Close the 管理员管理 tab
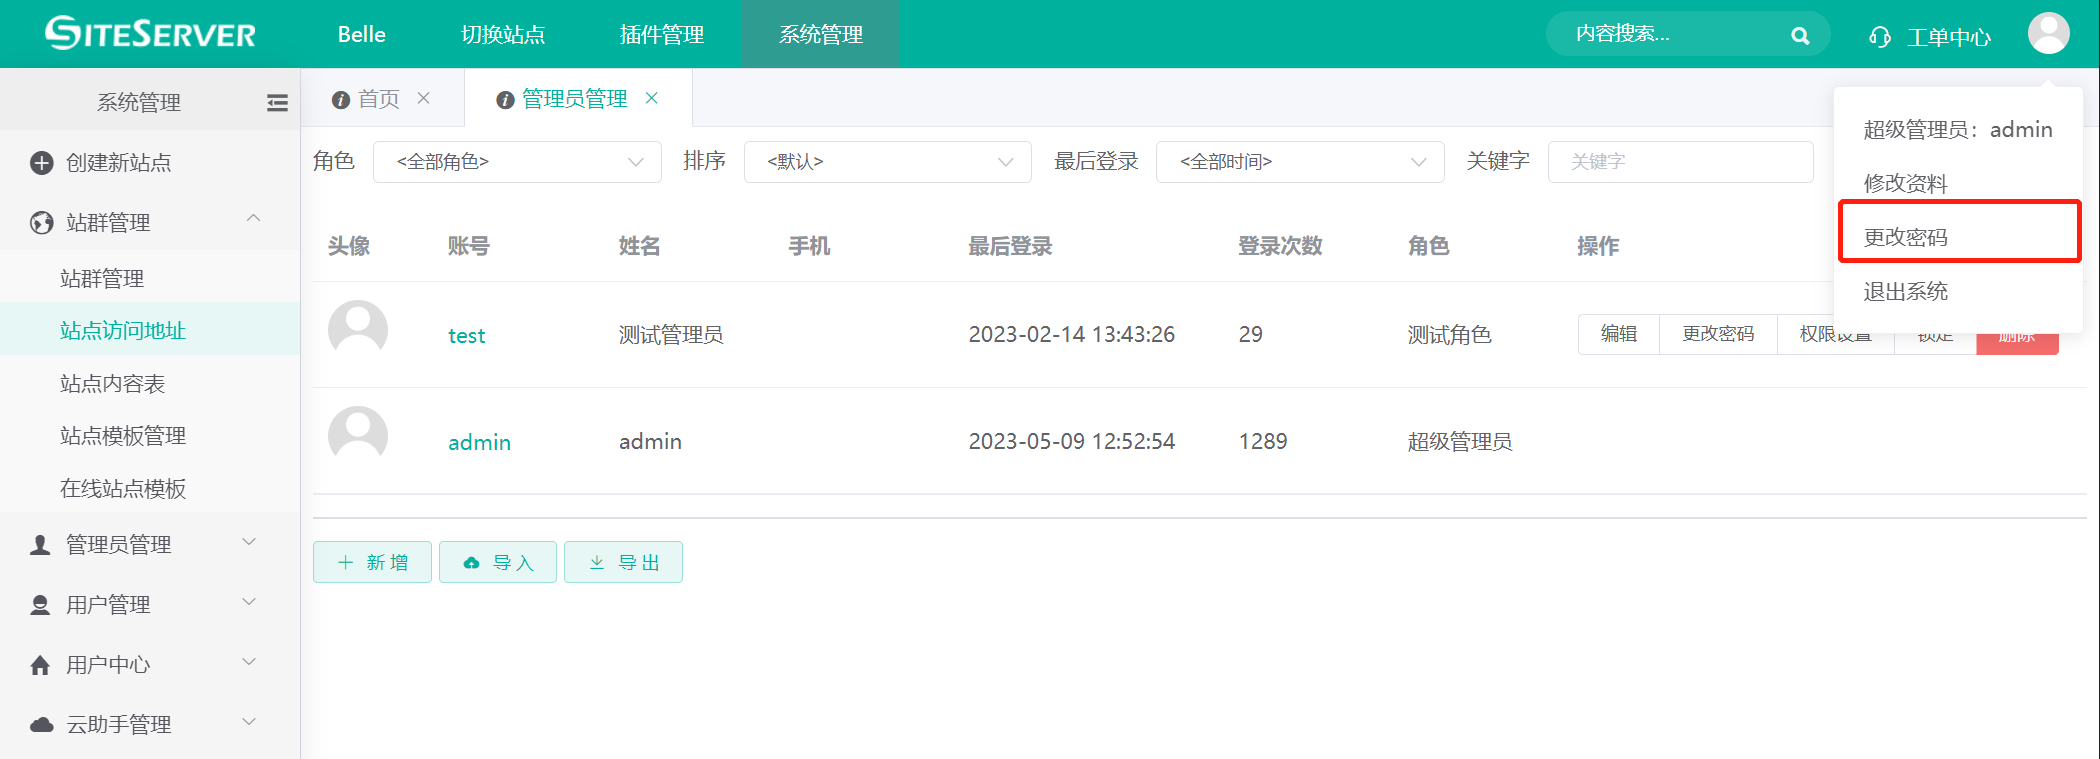Viewport: 2100px width, 759px height. tap(652, 98)
